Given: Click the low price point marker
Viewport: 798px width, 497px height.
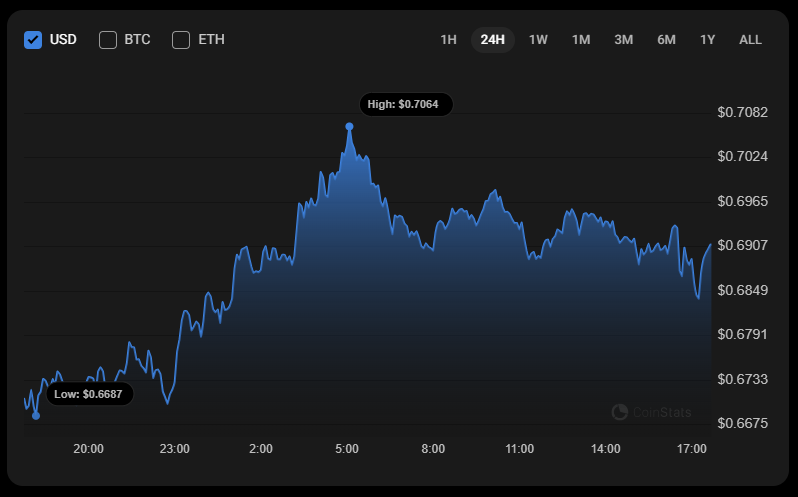Looking at the screenshot, I should 36,416.
